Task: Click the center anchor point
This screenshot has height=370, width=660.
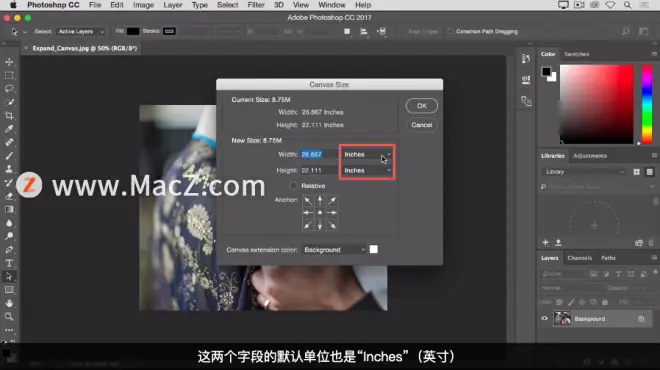Action: tap(320, 213)
